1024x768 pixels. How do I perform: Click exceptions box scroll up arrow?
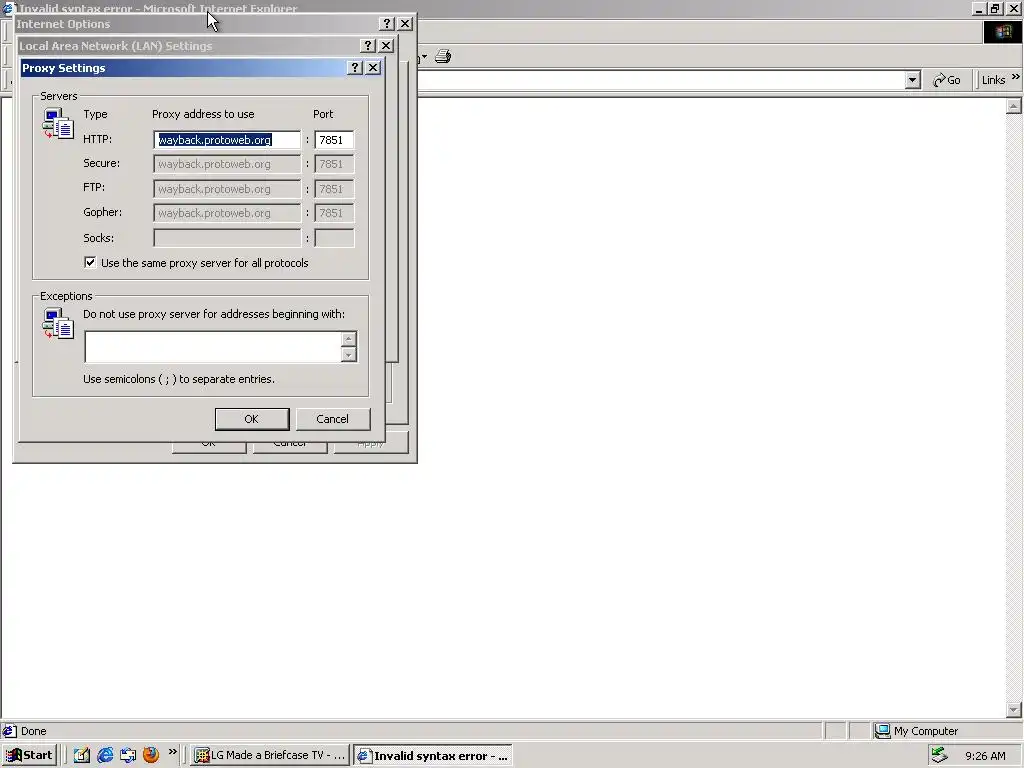349,339
